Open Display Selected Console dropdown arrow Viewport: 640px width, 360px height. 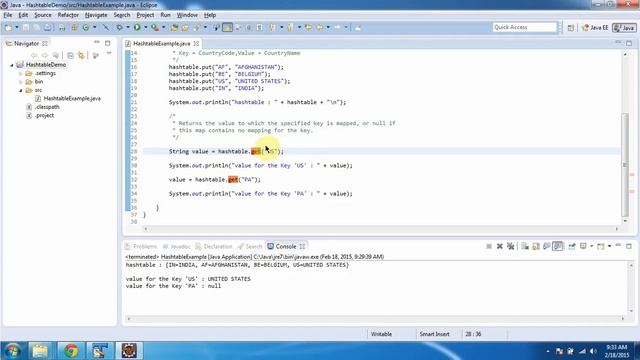click(x=591, y=246)
